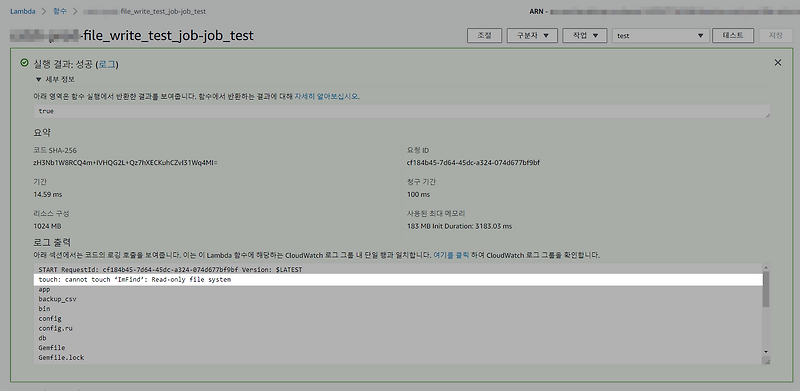Screen dimensions: 800x391
Task: Click the greyed 저장 save button
Action: point(776,35)
